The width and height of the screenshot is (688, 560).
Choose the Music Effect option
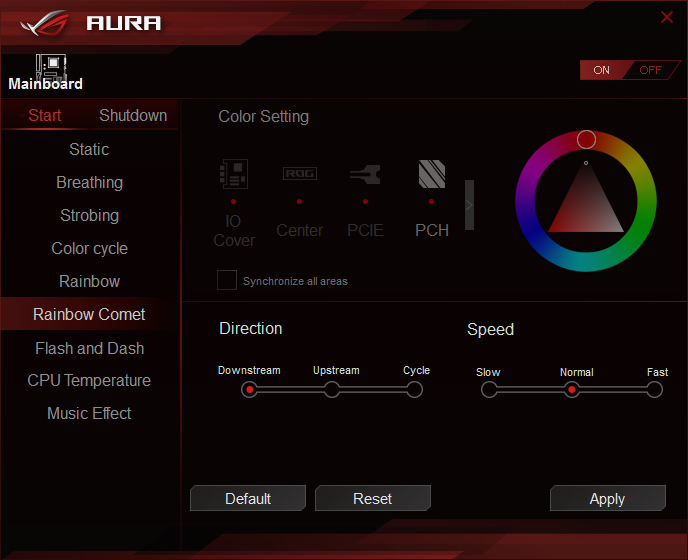(89, 413)
